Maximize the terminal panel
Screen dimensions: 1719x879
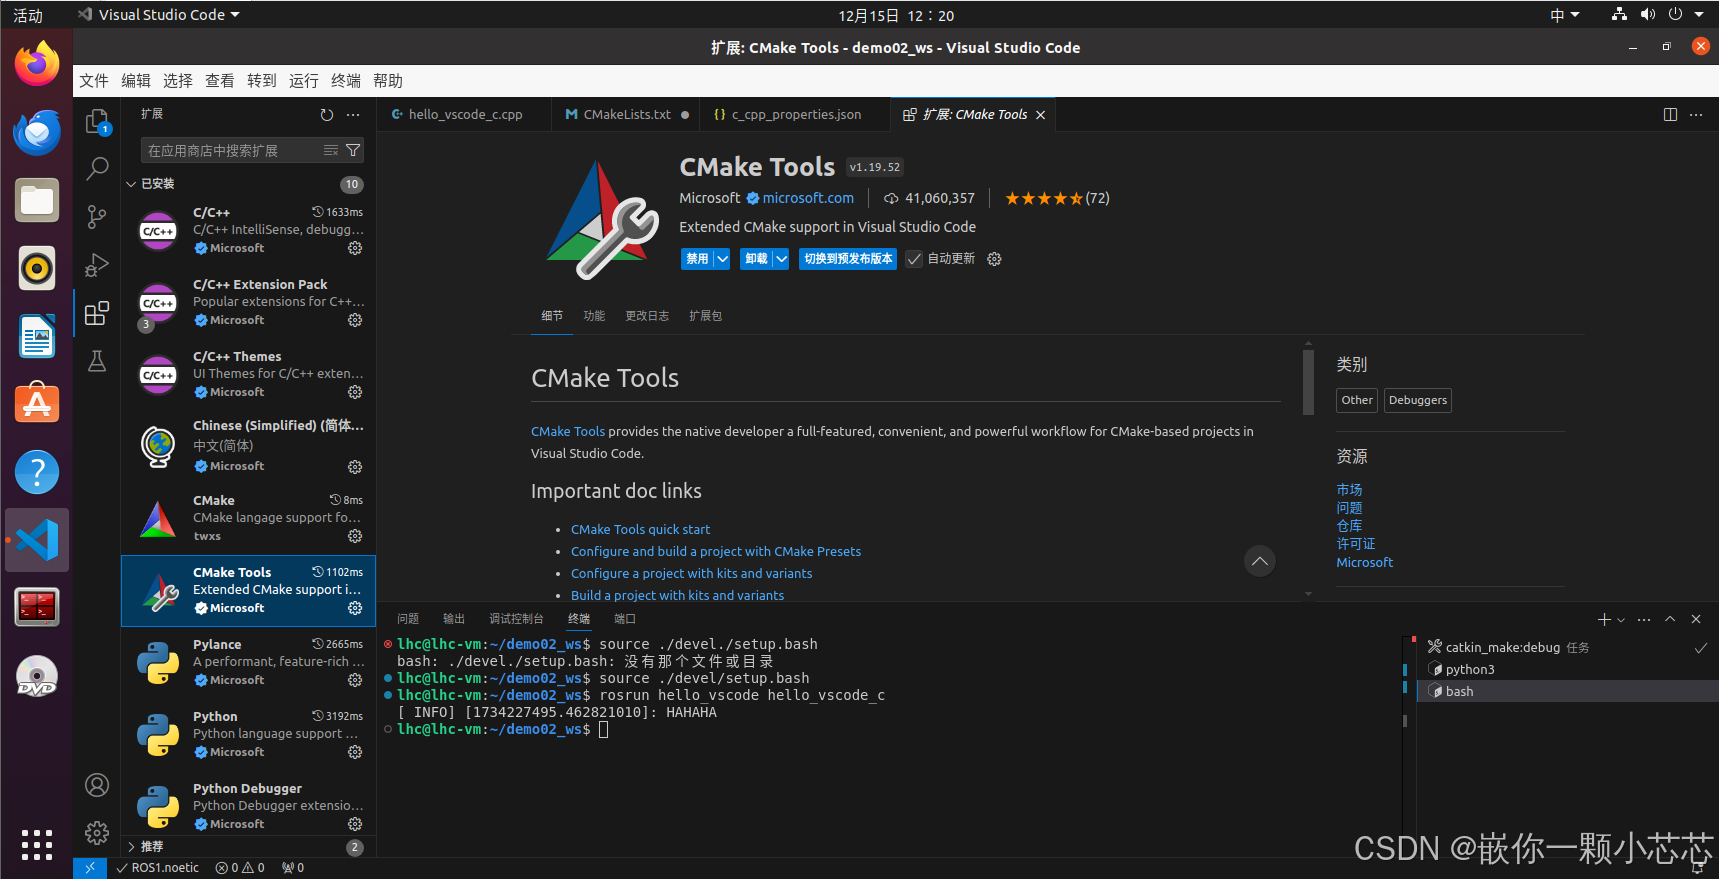click(1670, 619)
